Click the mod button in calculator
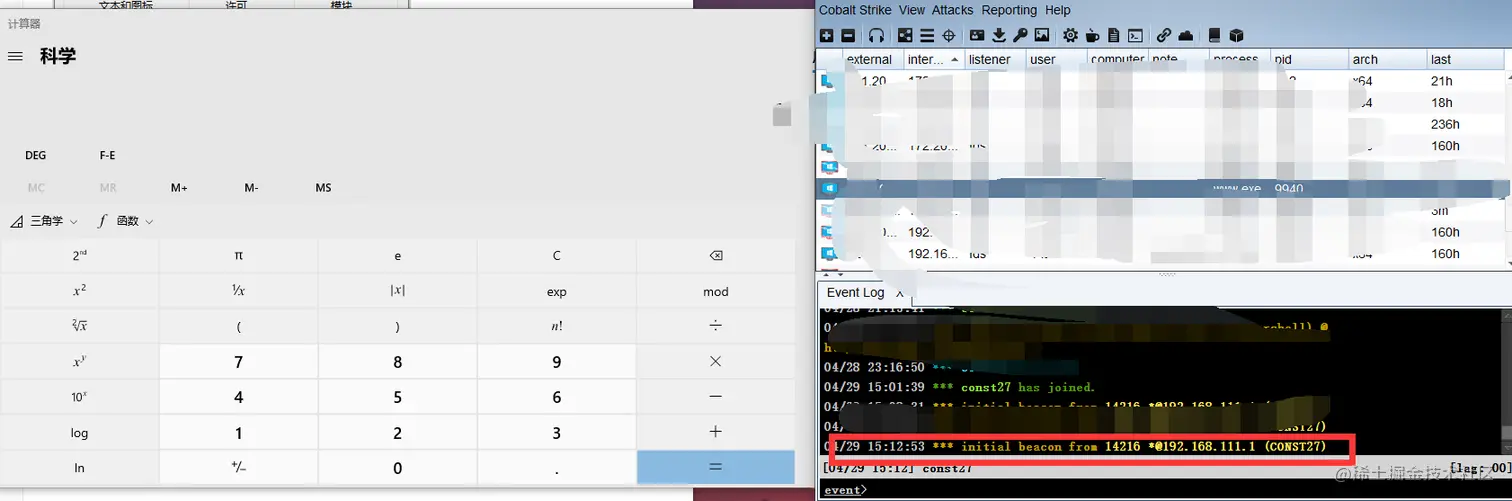This screenshot has width=1512, height=501. 715,292
